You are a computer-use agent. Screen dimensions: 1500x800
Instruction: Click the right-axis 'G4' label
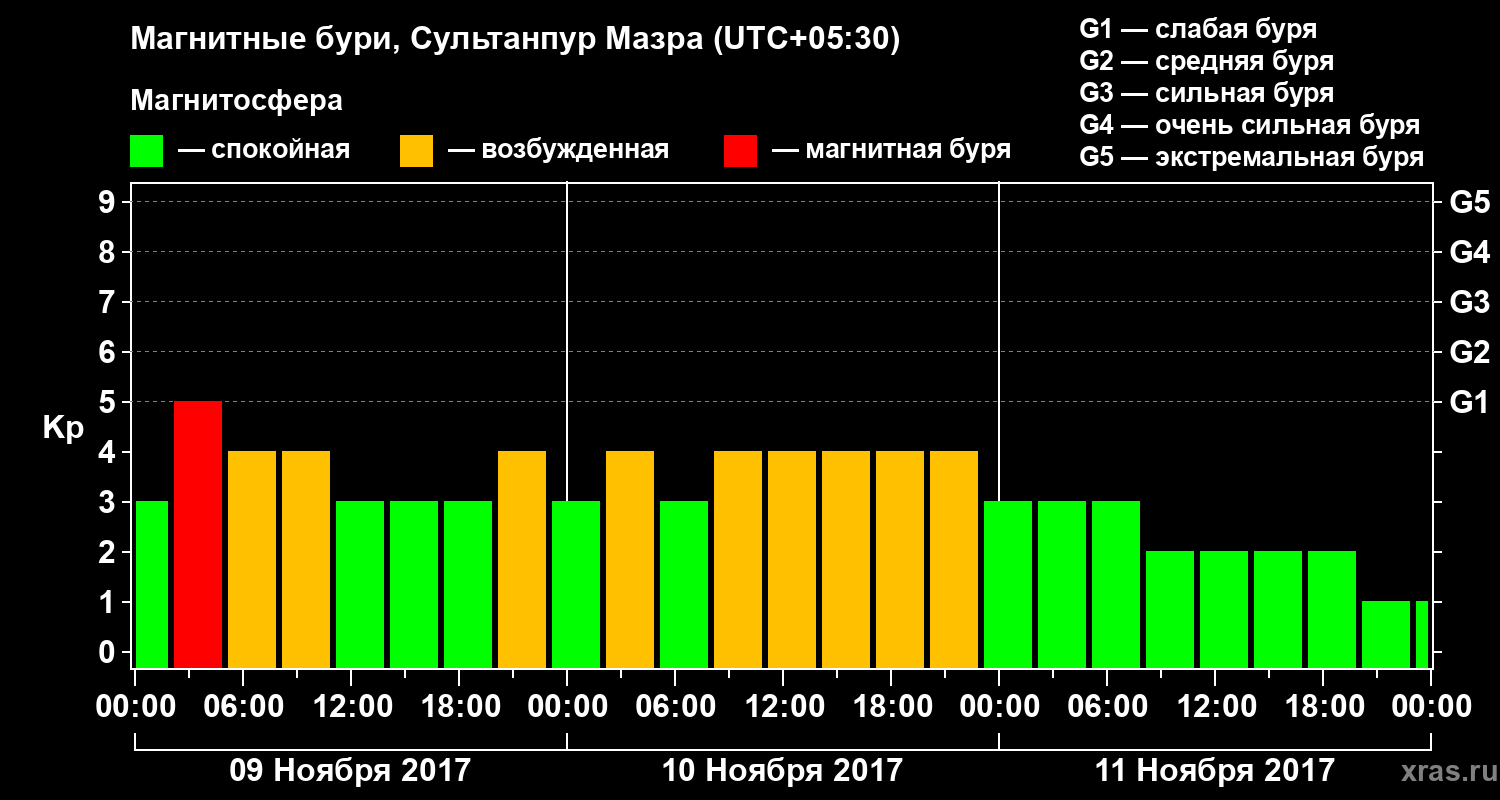pyautogui.click(x=1469, y=252)
